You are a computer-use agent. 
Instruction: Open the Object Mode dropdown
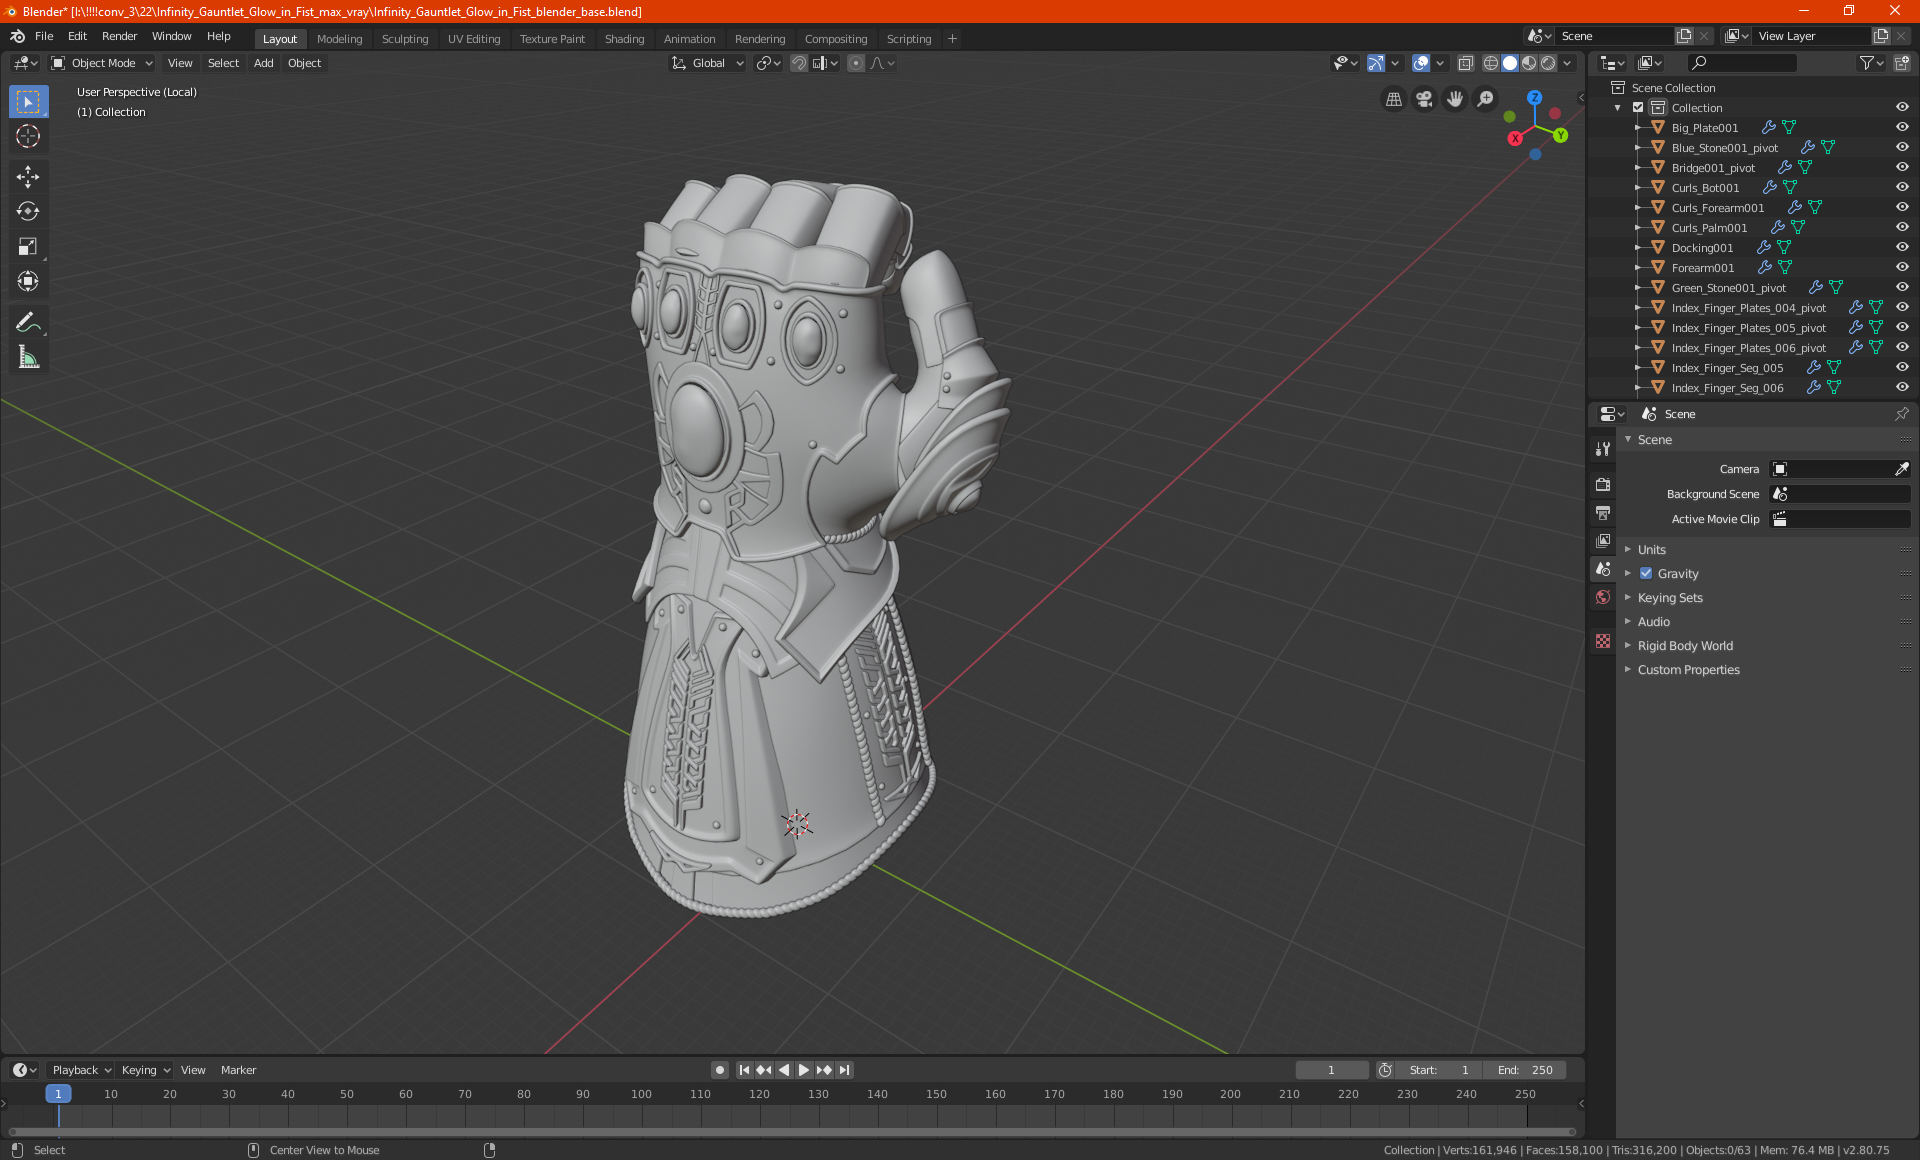click(102, 63)
